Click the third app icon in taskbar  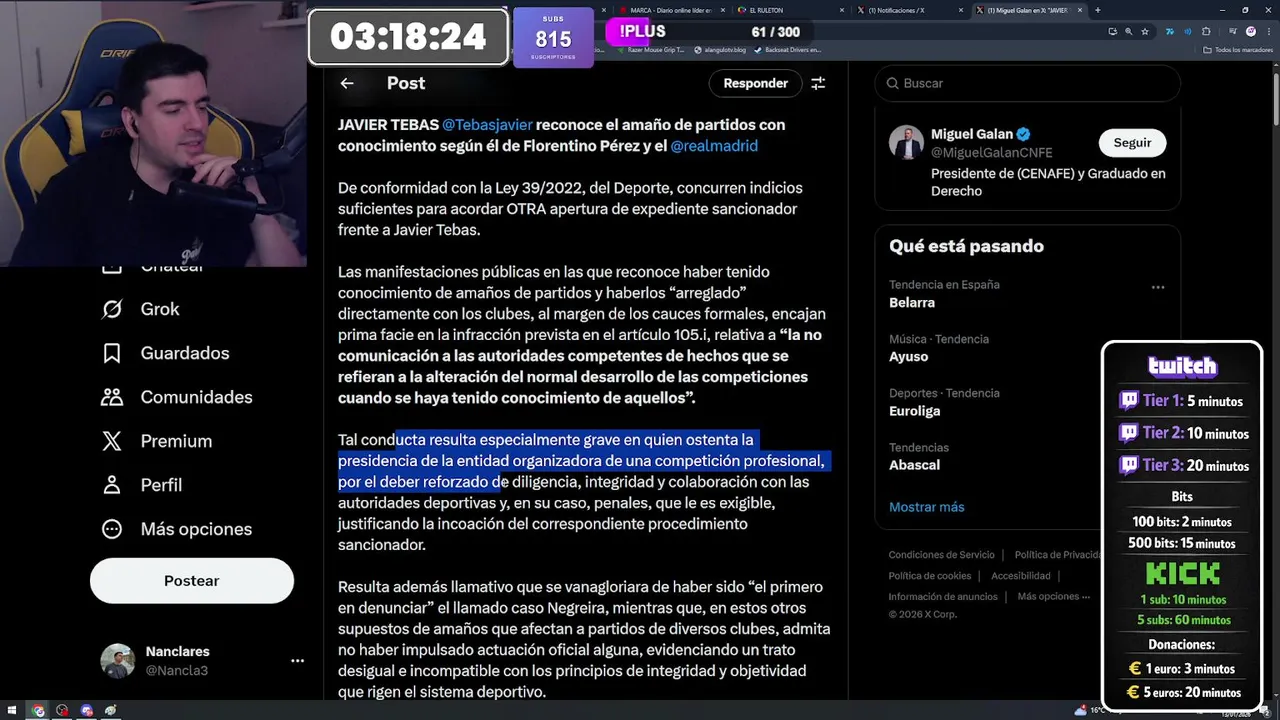[87, 710]
